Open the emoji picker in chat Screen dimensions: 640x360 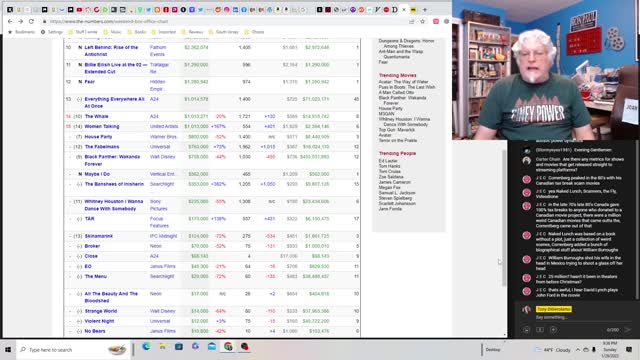pyautogui.click(x=527, y=329)
